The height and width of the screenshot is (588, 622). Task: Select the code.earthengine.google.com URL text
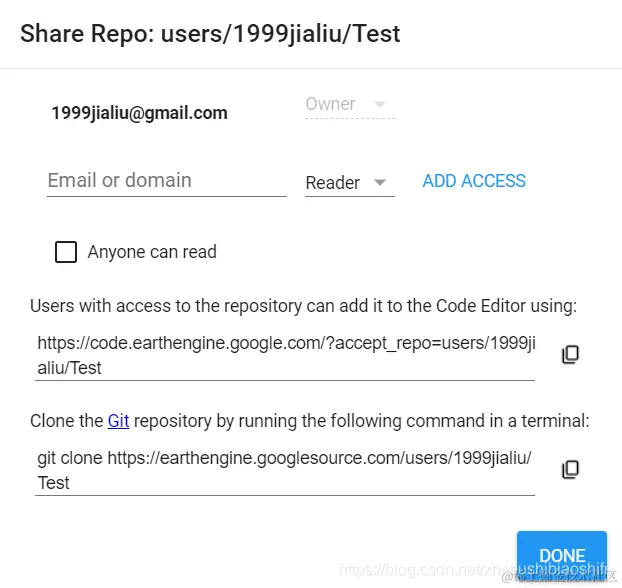(x=286, y=355)
